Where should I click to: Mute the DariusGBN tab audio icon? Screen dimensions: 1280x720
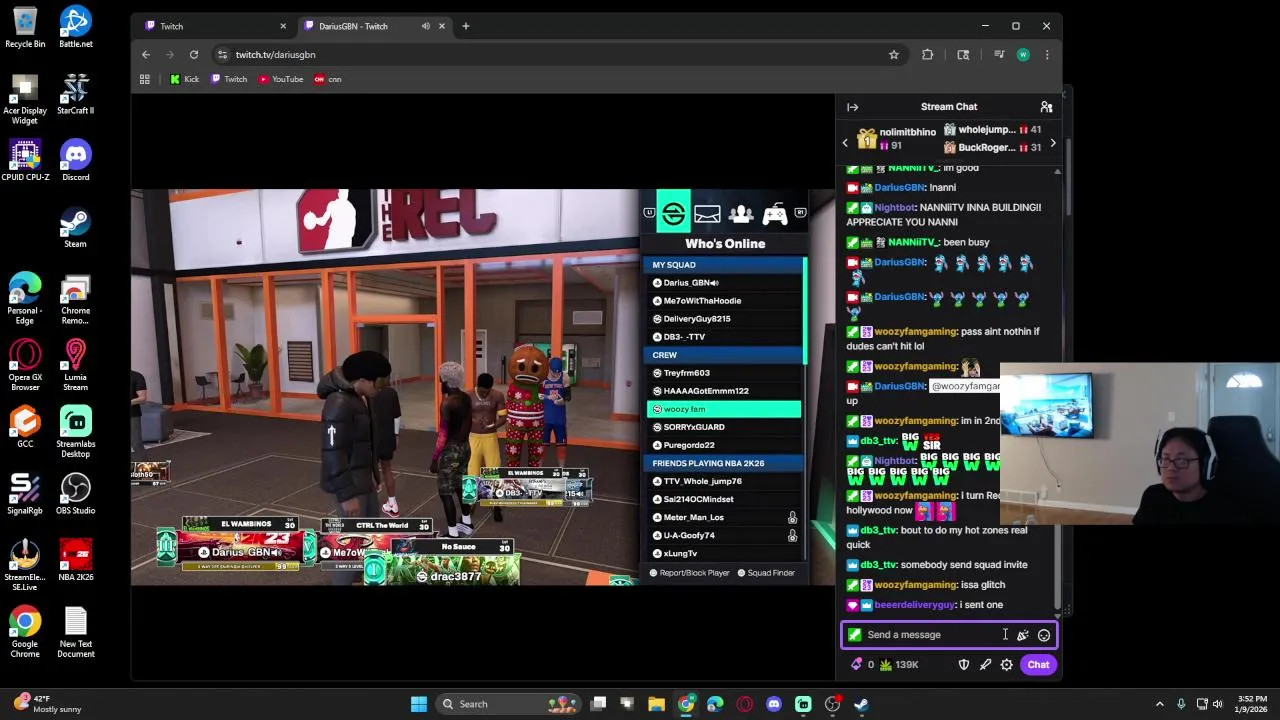(x=426, y=26)
